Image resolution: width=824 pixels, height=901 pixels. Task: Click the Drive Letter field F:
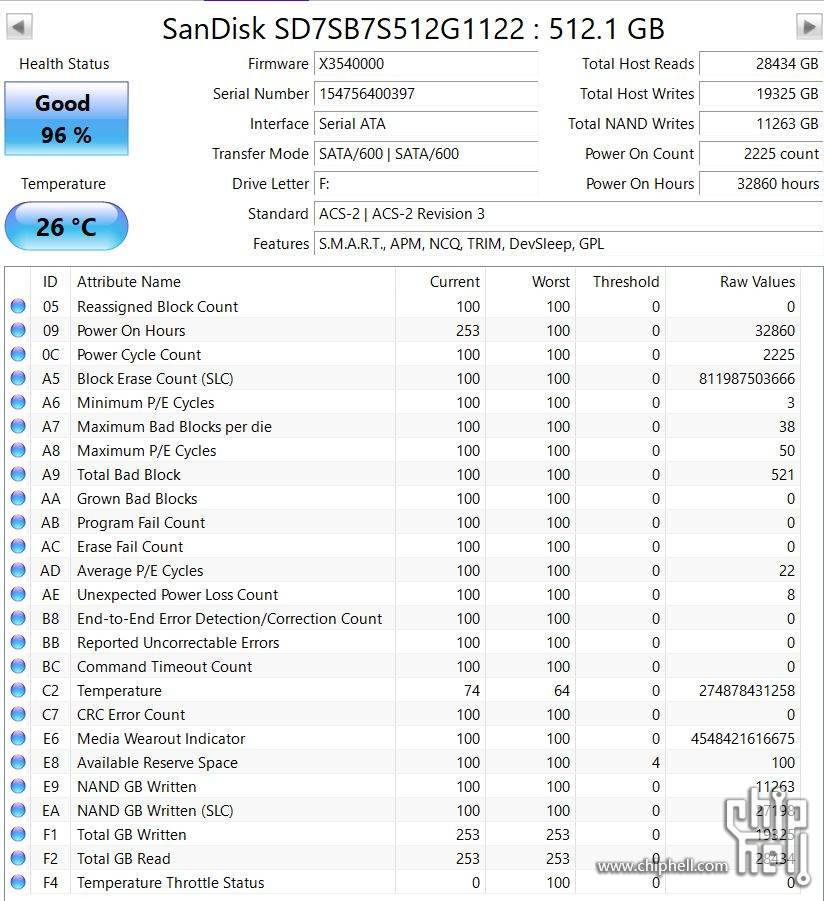426,183
